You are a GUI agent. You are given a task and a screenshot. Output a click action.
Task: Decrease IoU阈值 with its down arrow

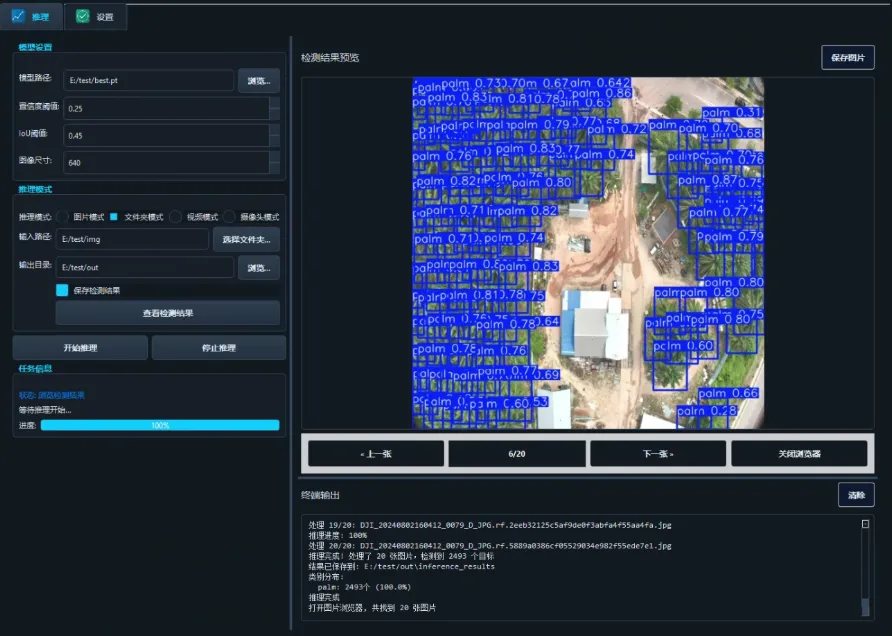[x=274, y=141]
